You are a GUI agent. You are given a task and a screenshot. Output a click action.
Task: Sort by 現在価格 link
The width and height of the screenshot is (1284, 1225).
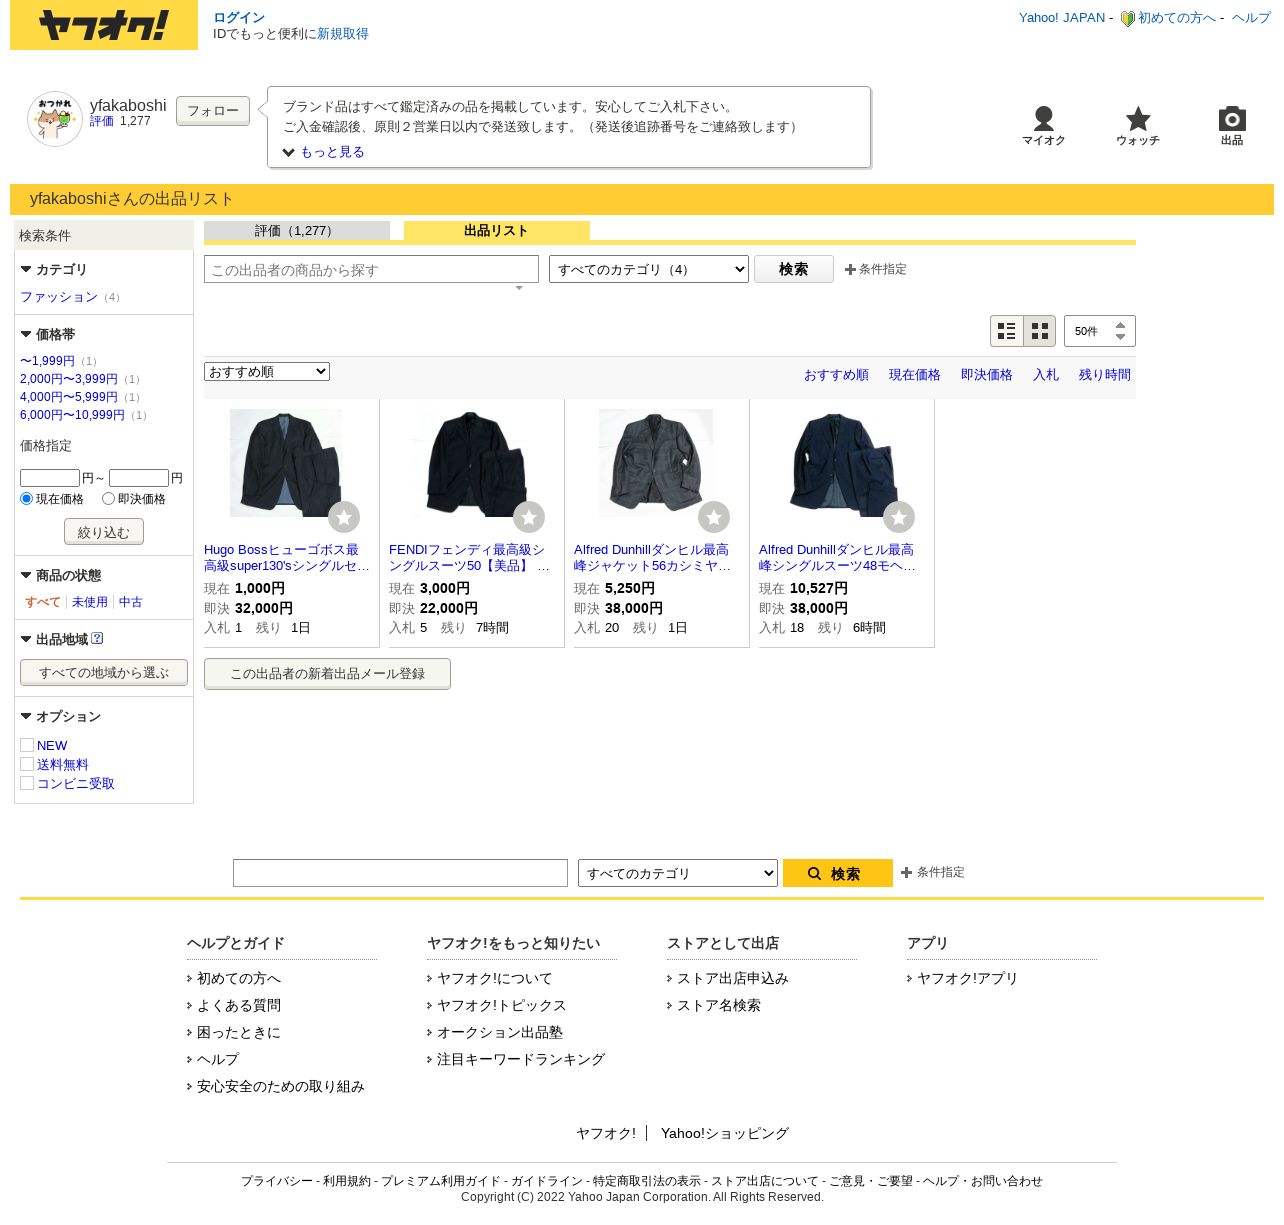[x=915, y=375]
